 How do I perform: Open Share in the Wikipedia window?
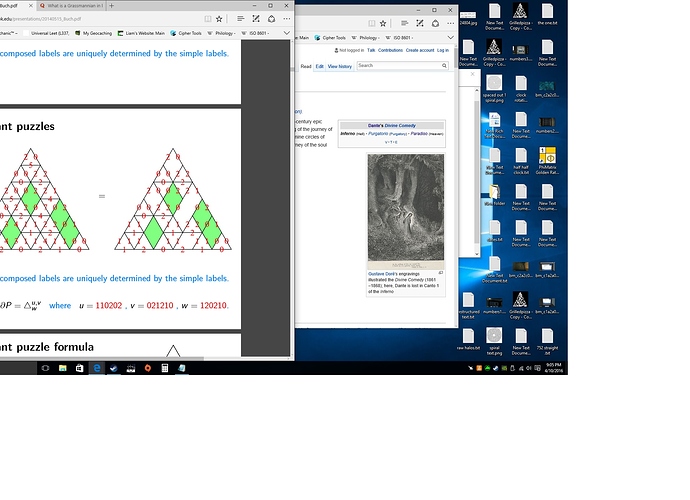[x=435, y=23]
